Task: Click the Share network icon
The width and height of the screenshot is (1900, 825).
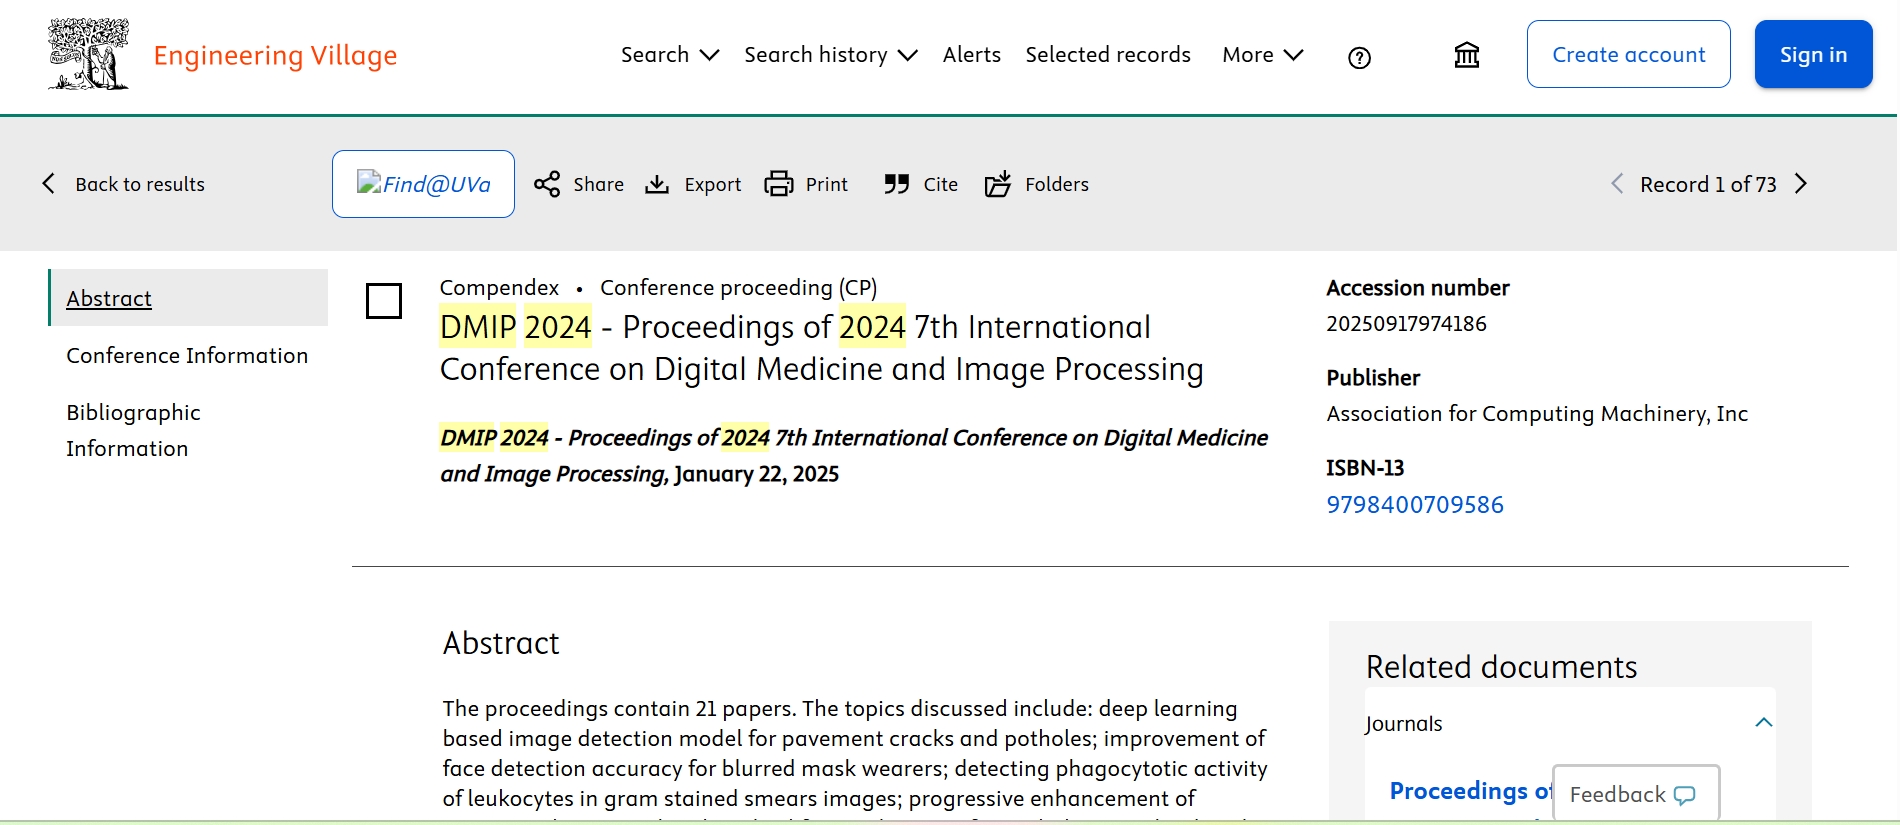Action: click(547, 184)
